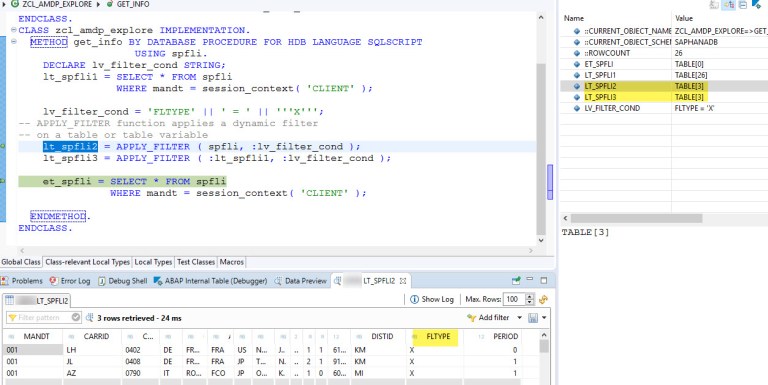Collapse the METHOD get_info code block

14,42
